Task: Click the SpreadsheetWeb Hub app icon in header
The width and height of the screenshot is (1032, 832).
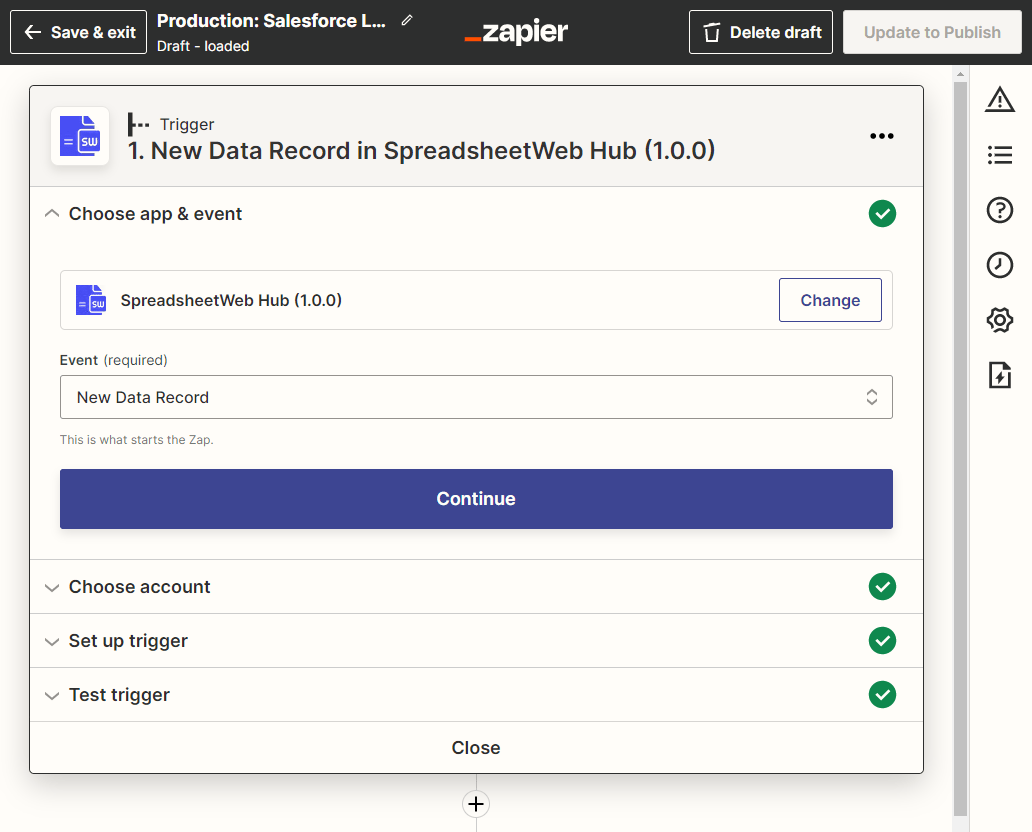Action: (x=80, y=136)
